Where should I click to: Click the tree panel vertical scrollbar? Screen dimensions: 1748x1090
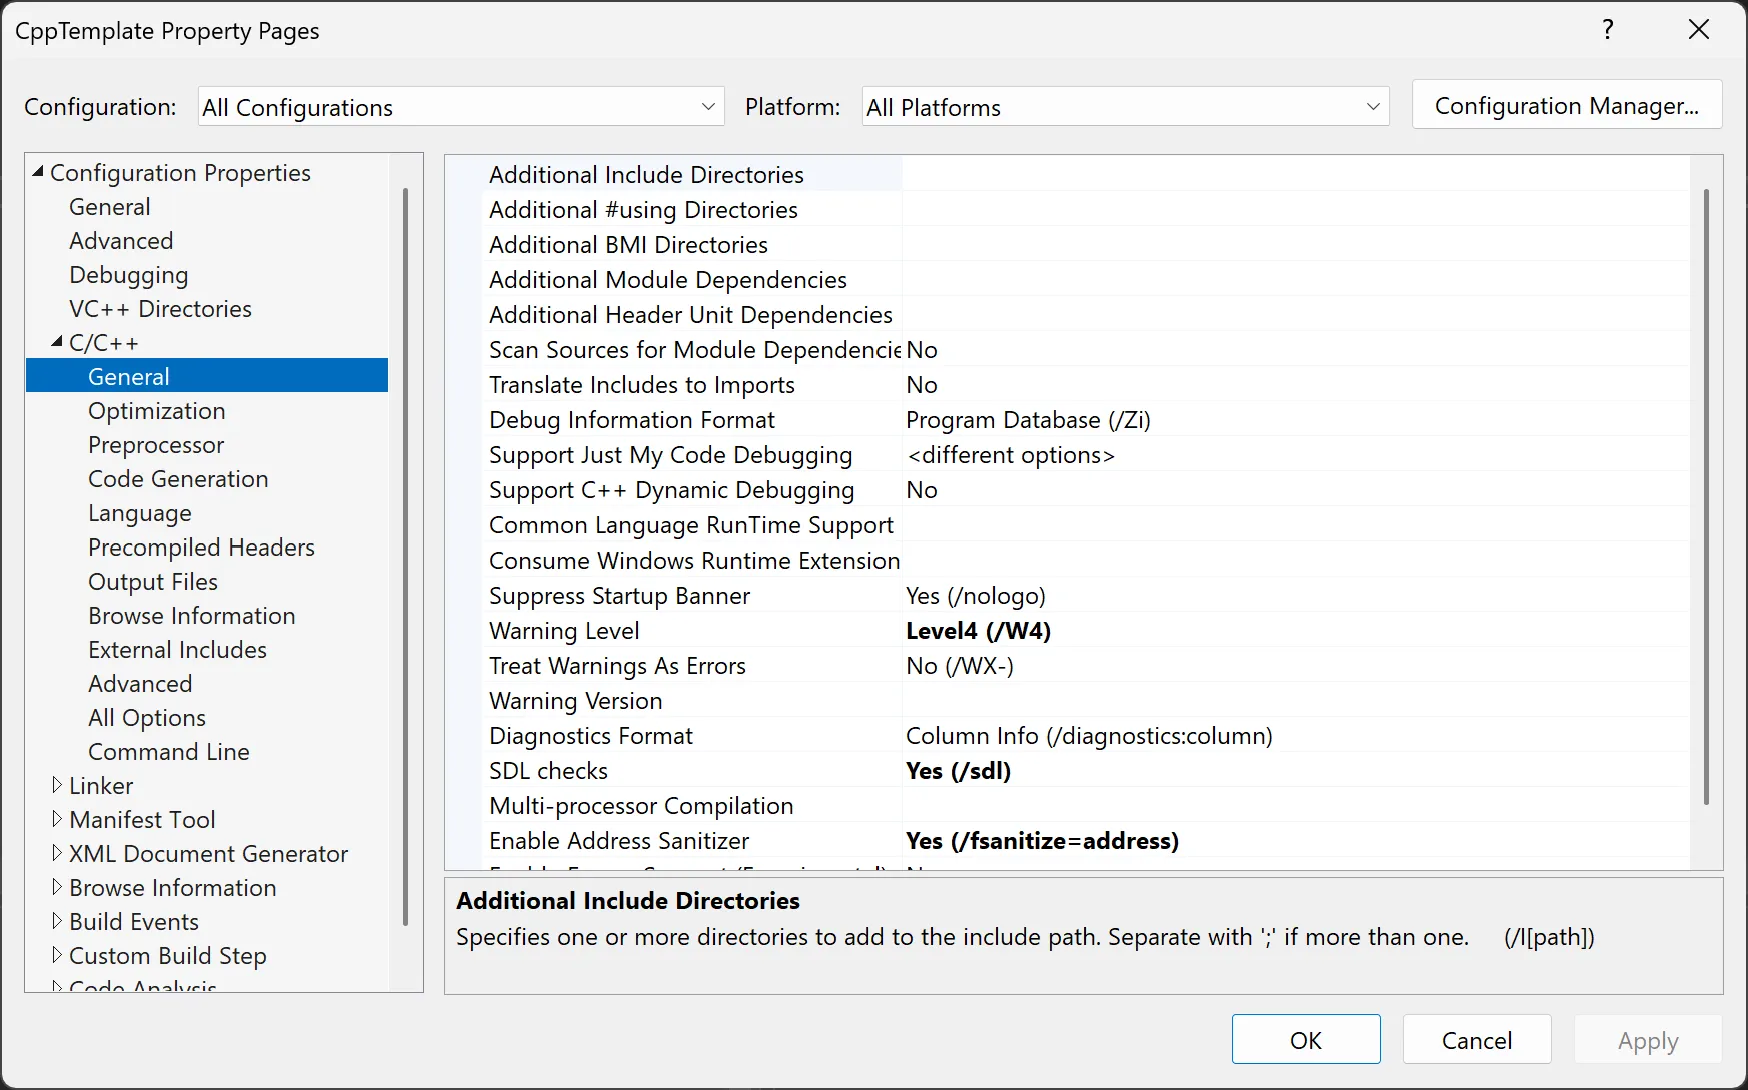(x=405, y=556)
